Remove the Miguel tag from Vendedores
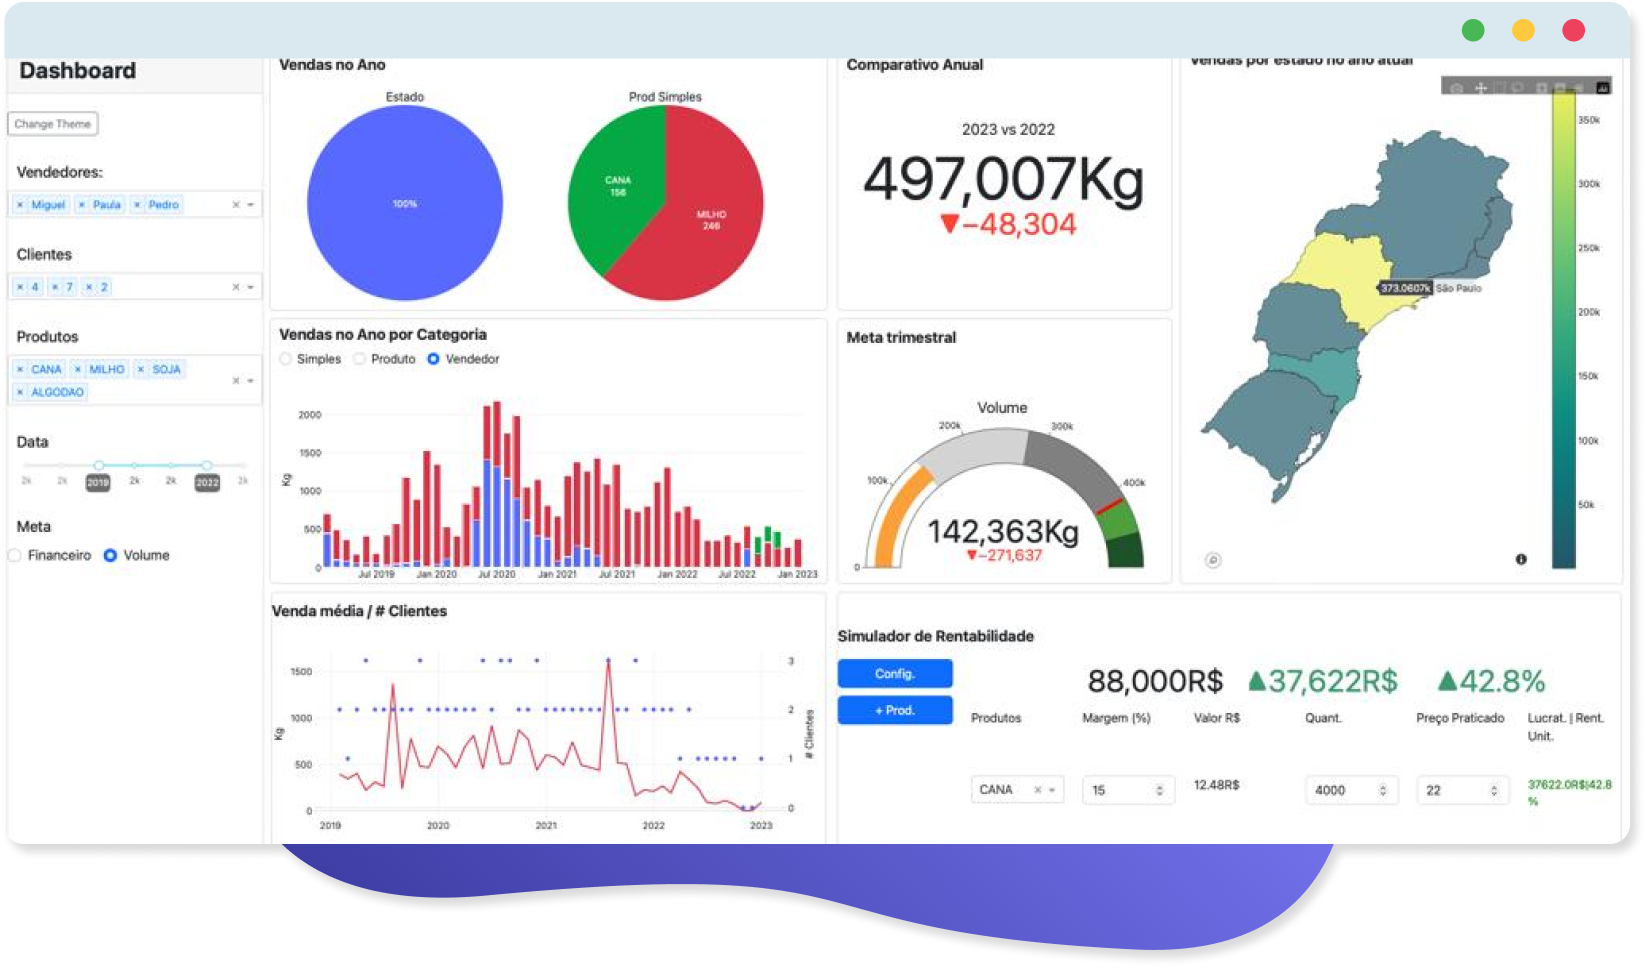This screenshot has width=1646, height=968. click(21, 205)
